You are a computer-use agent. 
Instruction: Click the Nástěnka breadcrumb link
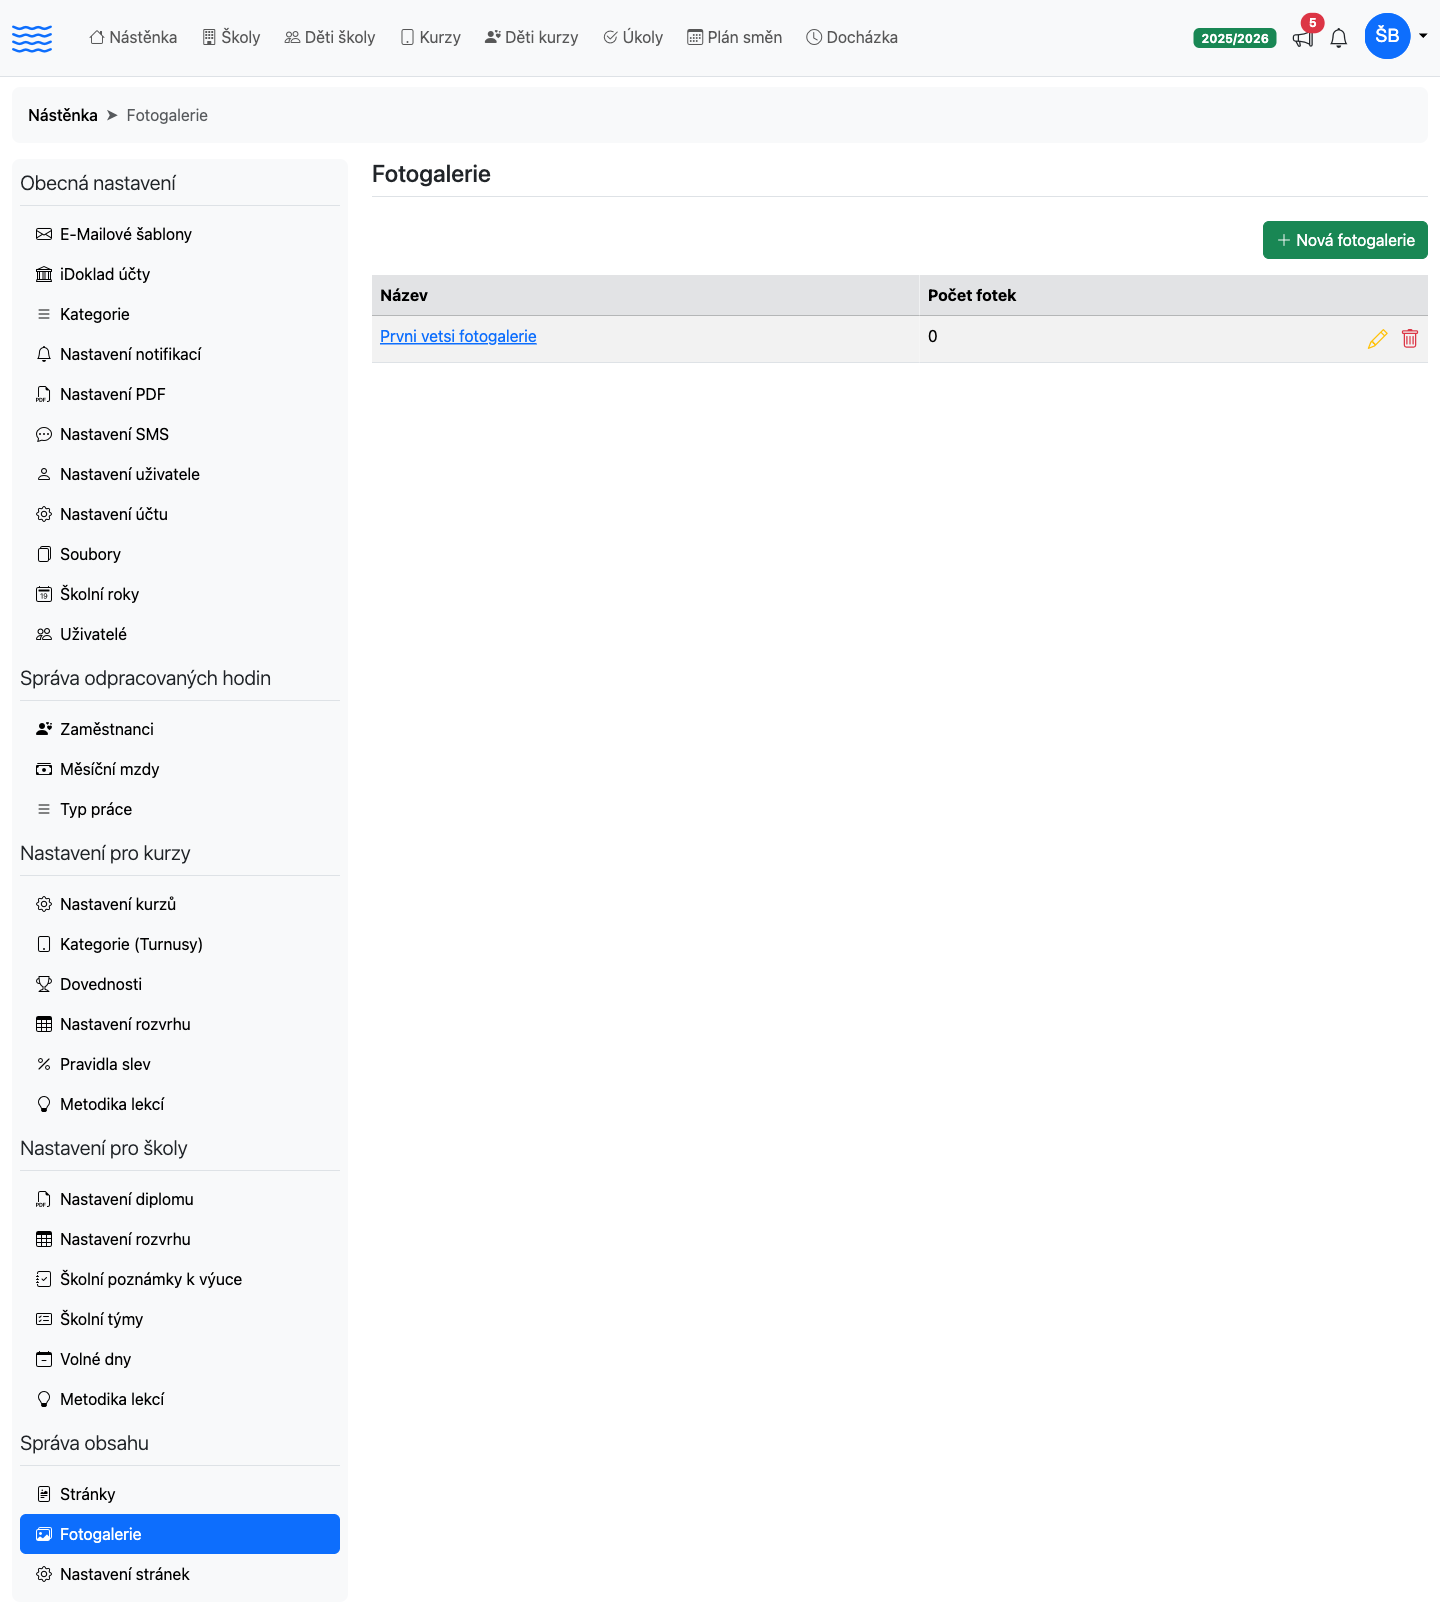point(63,115)
